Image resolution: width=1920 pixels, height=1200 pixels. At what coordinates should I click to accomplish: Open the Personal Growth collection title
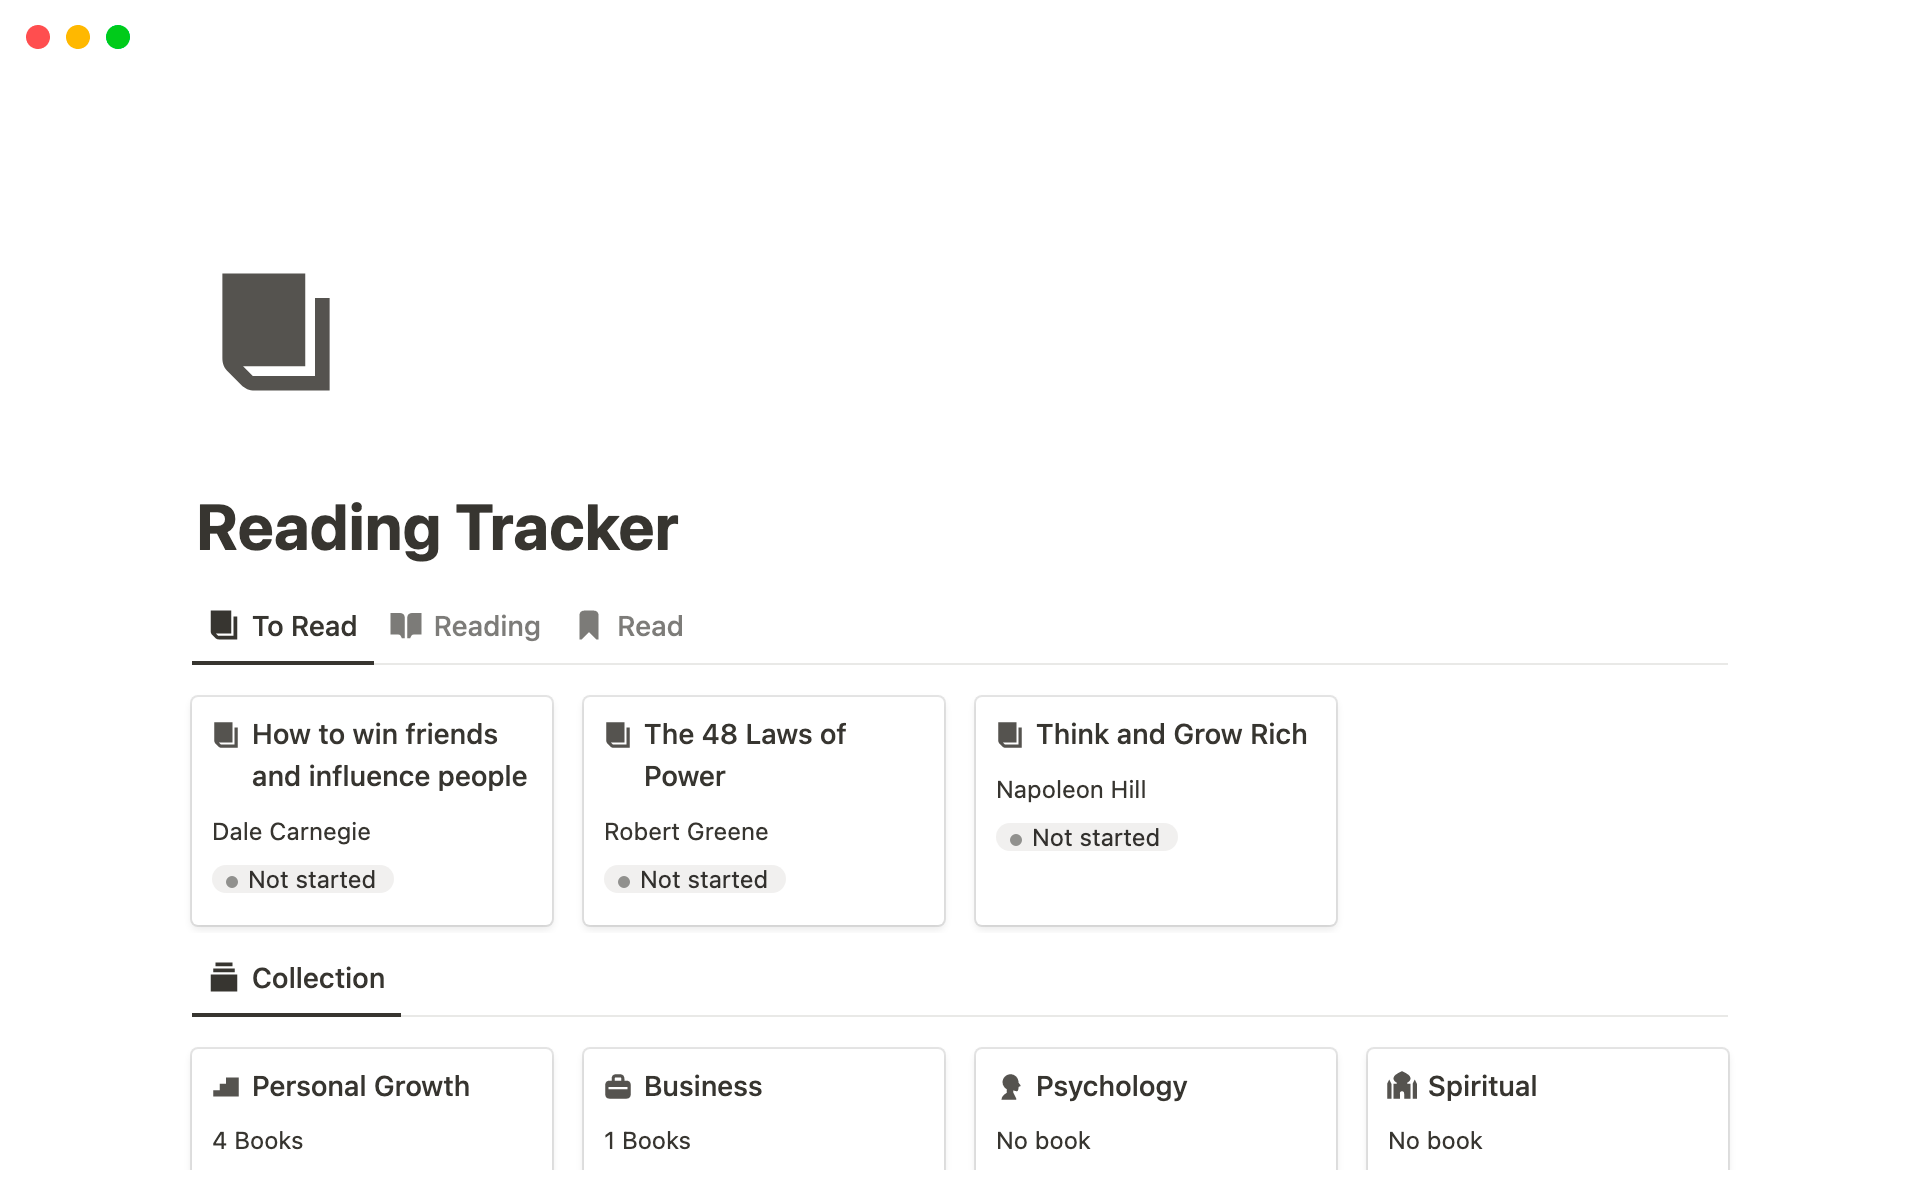(x=360, y=1087)
